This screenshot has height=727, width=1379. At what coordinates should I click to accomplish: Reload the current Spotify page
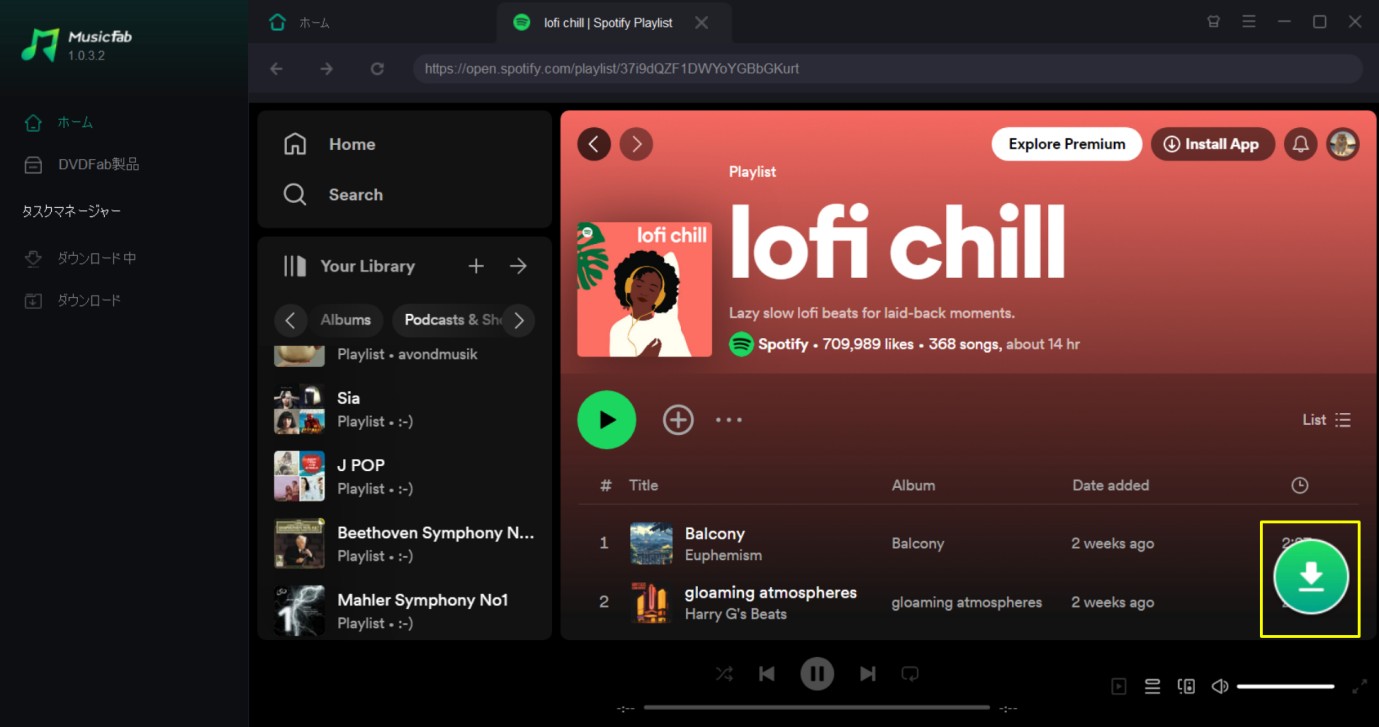[377, 68]
